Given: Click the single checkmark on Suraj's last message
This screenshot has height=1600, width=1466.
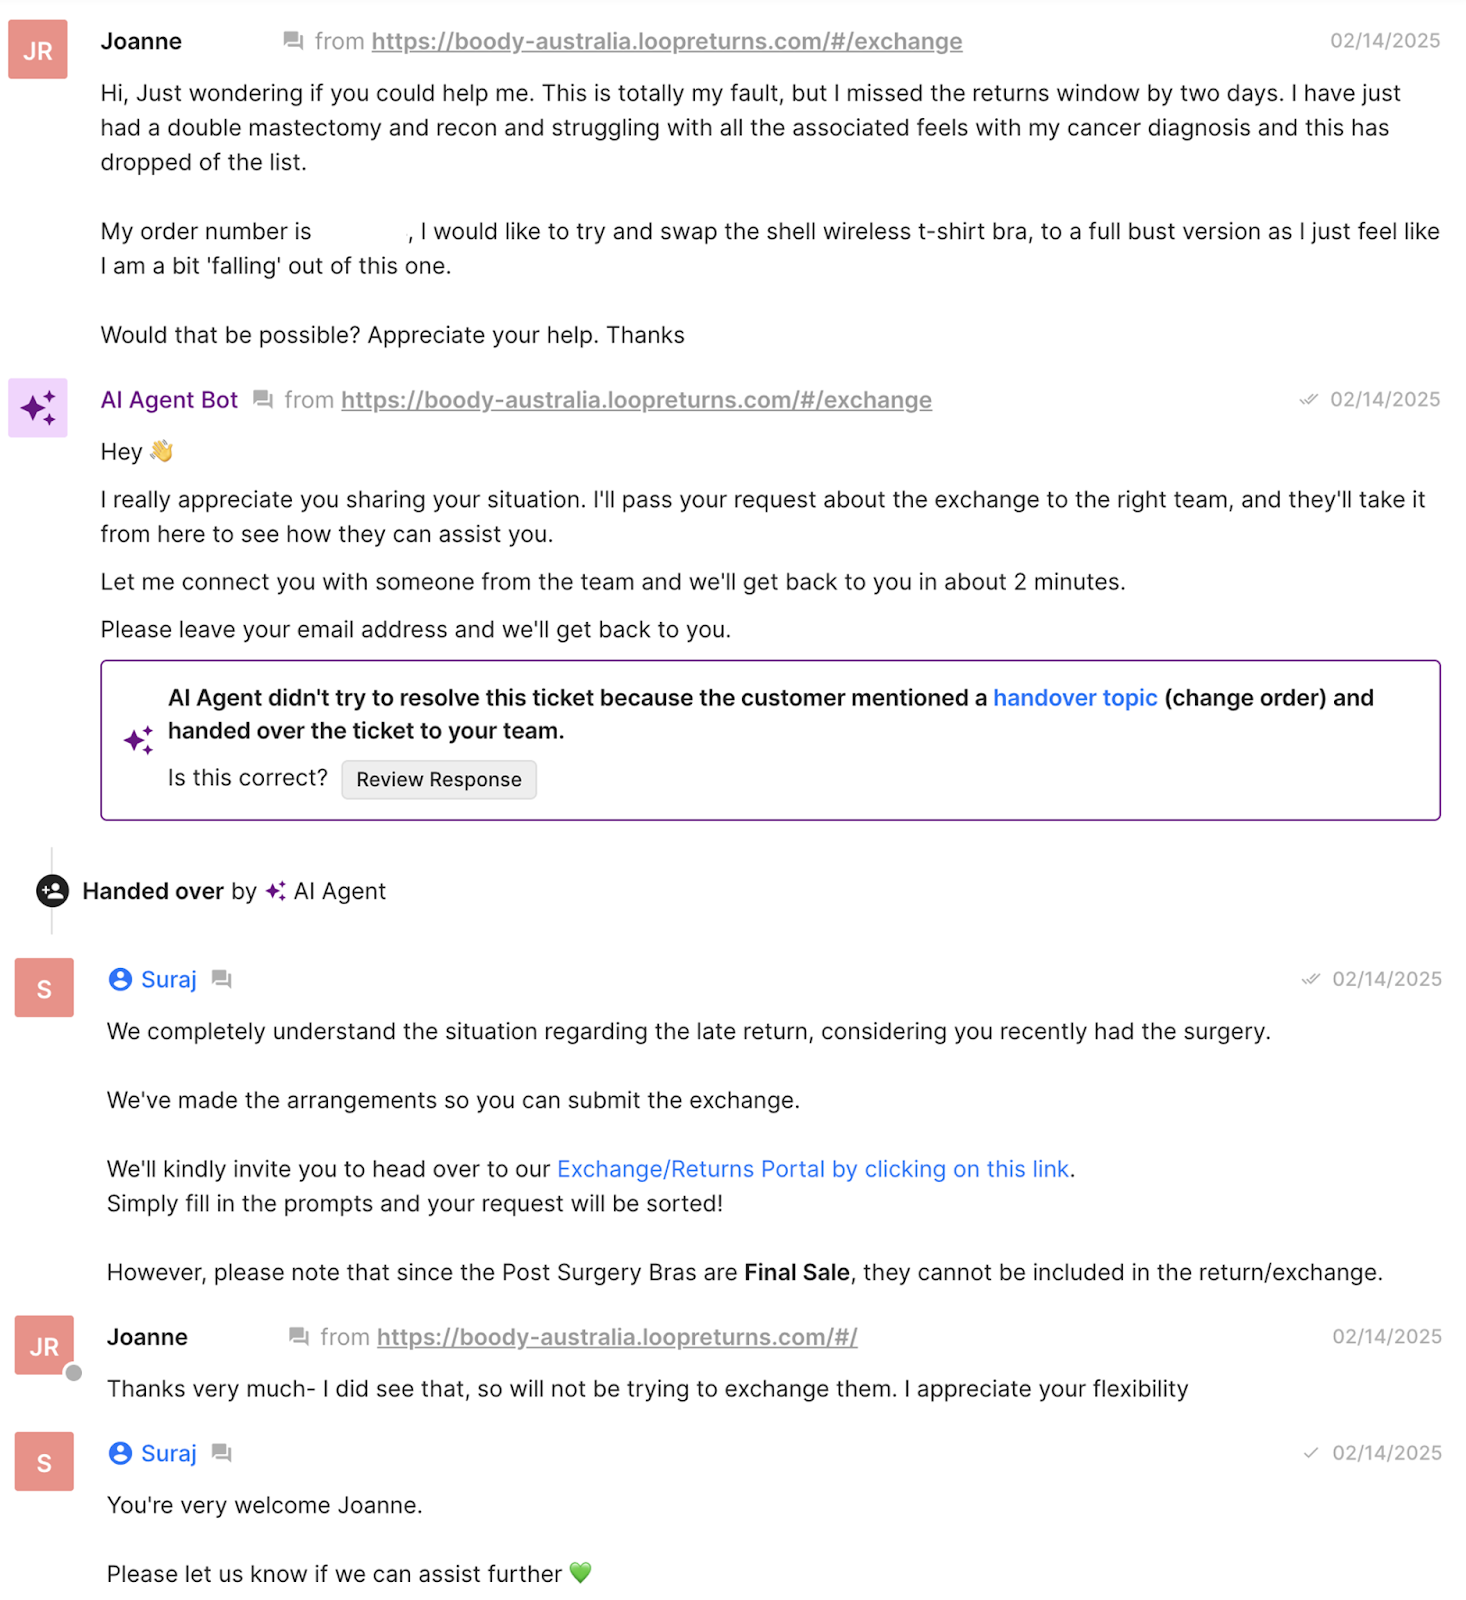Looking at the screenshot, I should (1311, 1452).
